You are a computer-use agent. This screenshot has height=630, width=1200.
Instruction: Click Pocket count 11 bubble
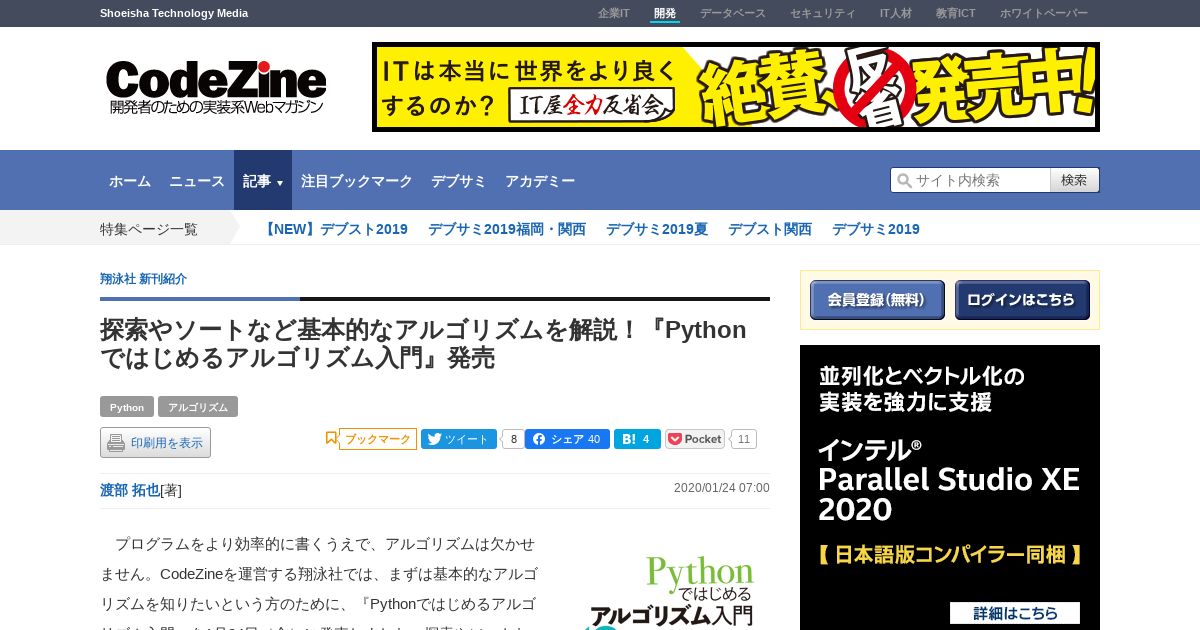(x=743, y=439)
